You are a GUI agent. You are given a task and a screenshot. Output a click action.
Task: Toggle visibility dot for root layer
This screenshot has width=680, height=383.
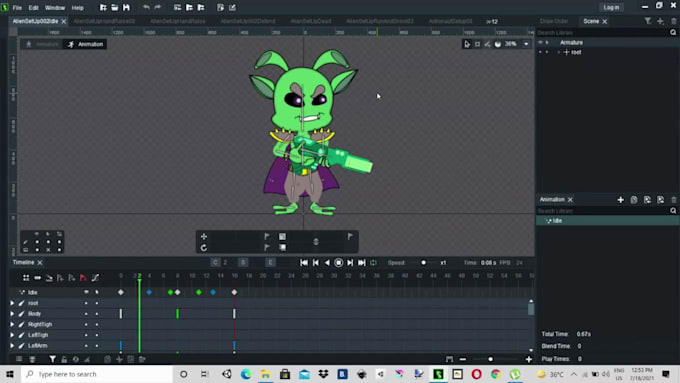pos(86,303)
